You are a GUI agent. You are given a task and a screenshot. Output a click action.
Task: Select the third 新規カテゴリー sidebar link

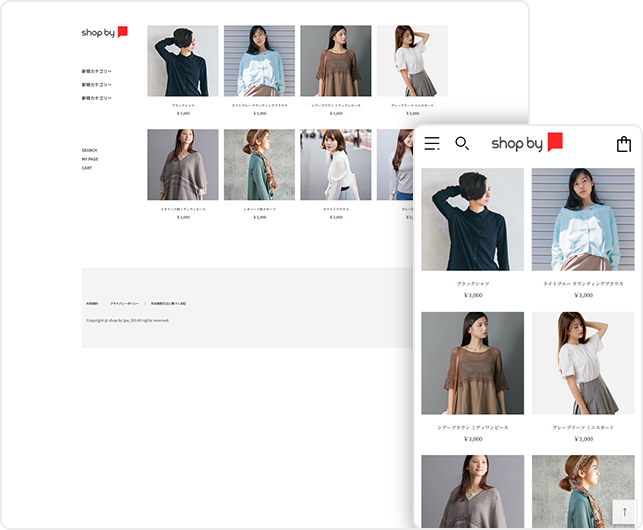pyautogui.click(x=96, y=98)
